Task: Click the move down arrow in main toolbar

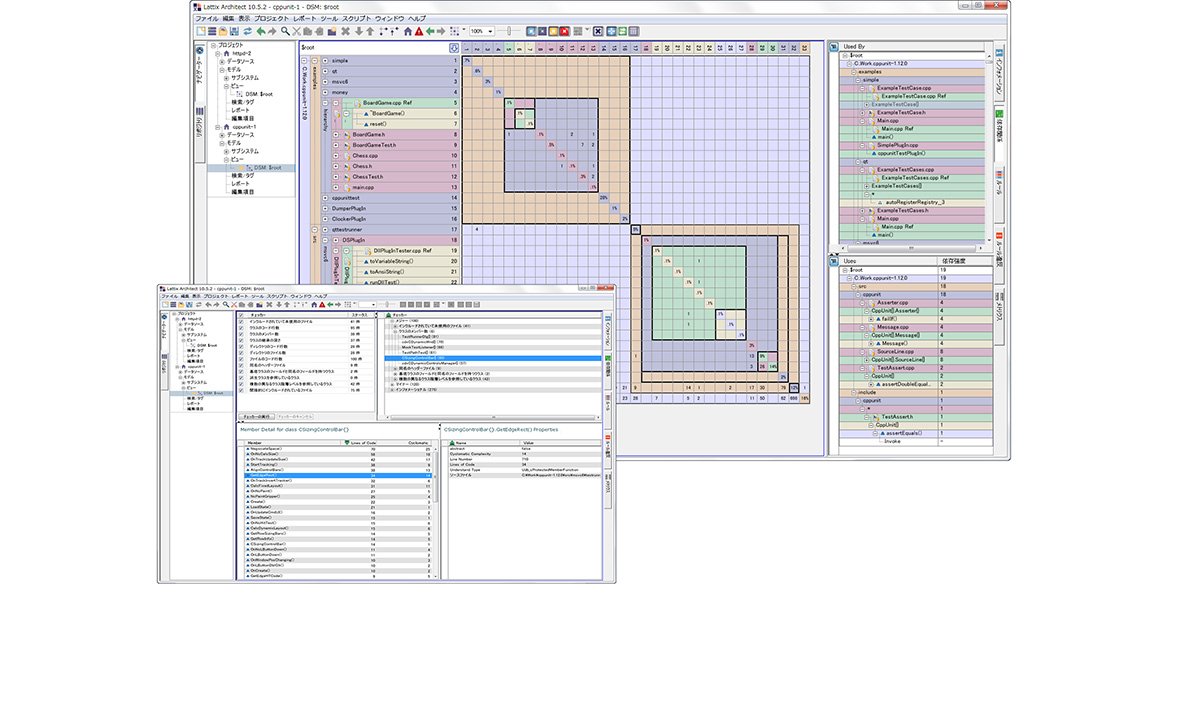Action: pos(358,31)
